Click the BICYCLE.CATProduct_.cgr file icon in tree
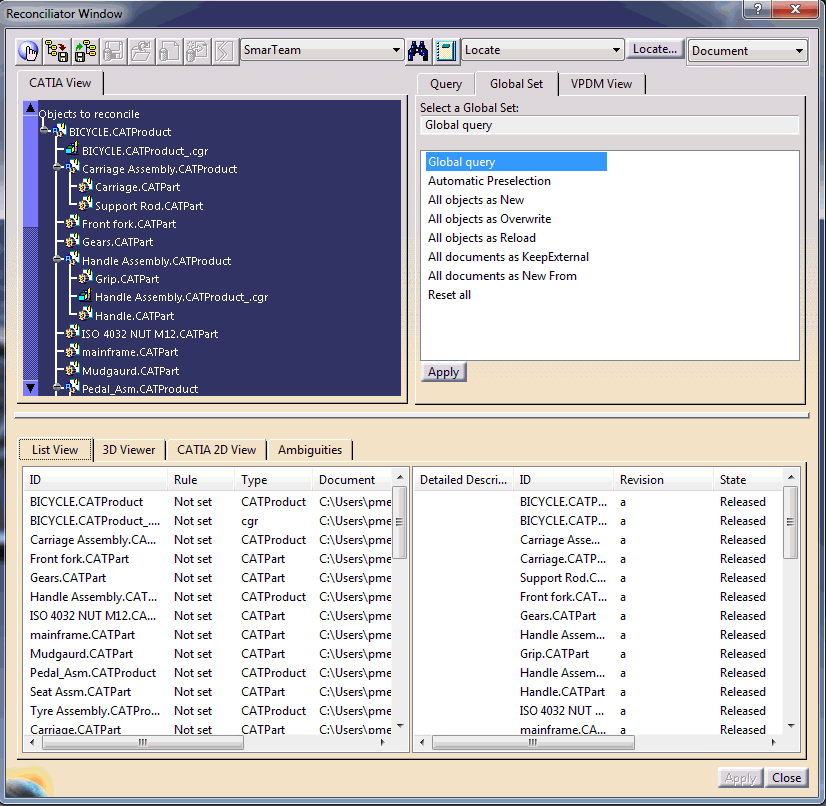 click(72, 150)
